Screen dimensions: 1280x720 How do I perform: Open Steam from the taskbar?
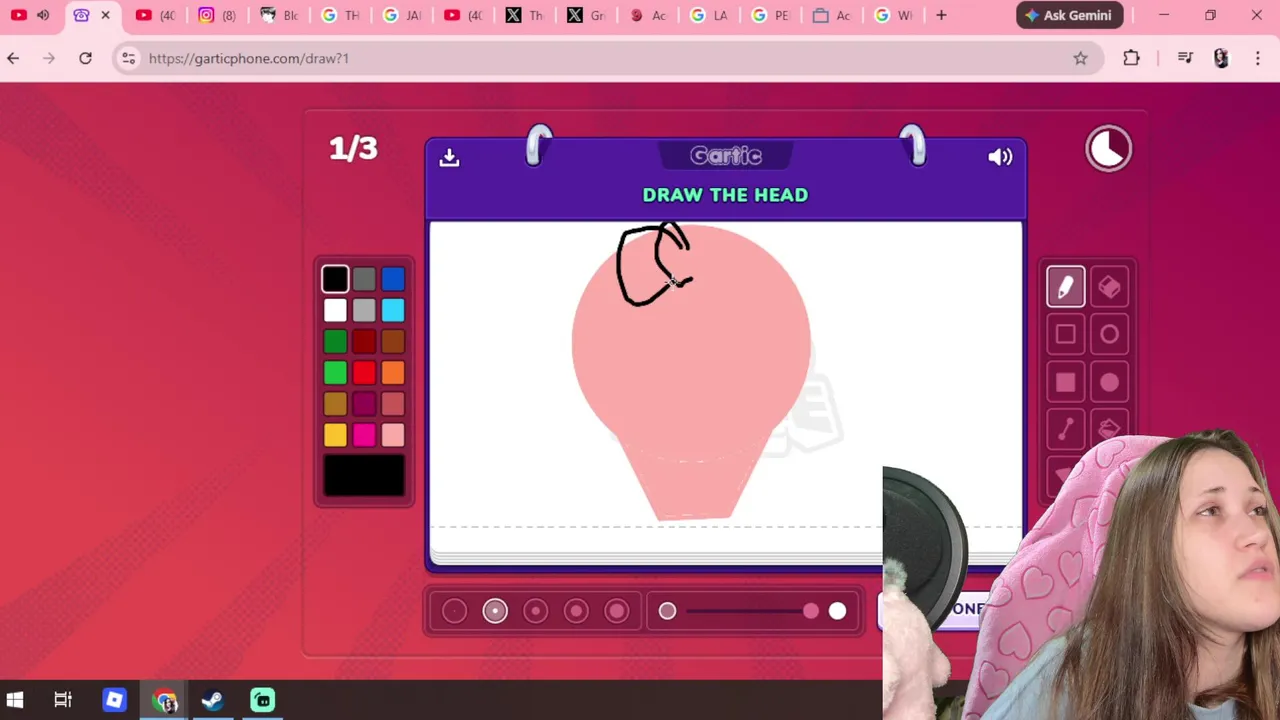pyautogui.click(x=212, y=700)
